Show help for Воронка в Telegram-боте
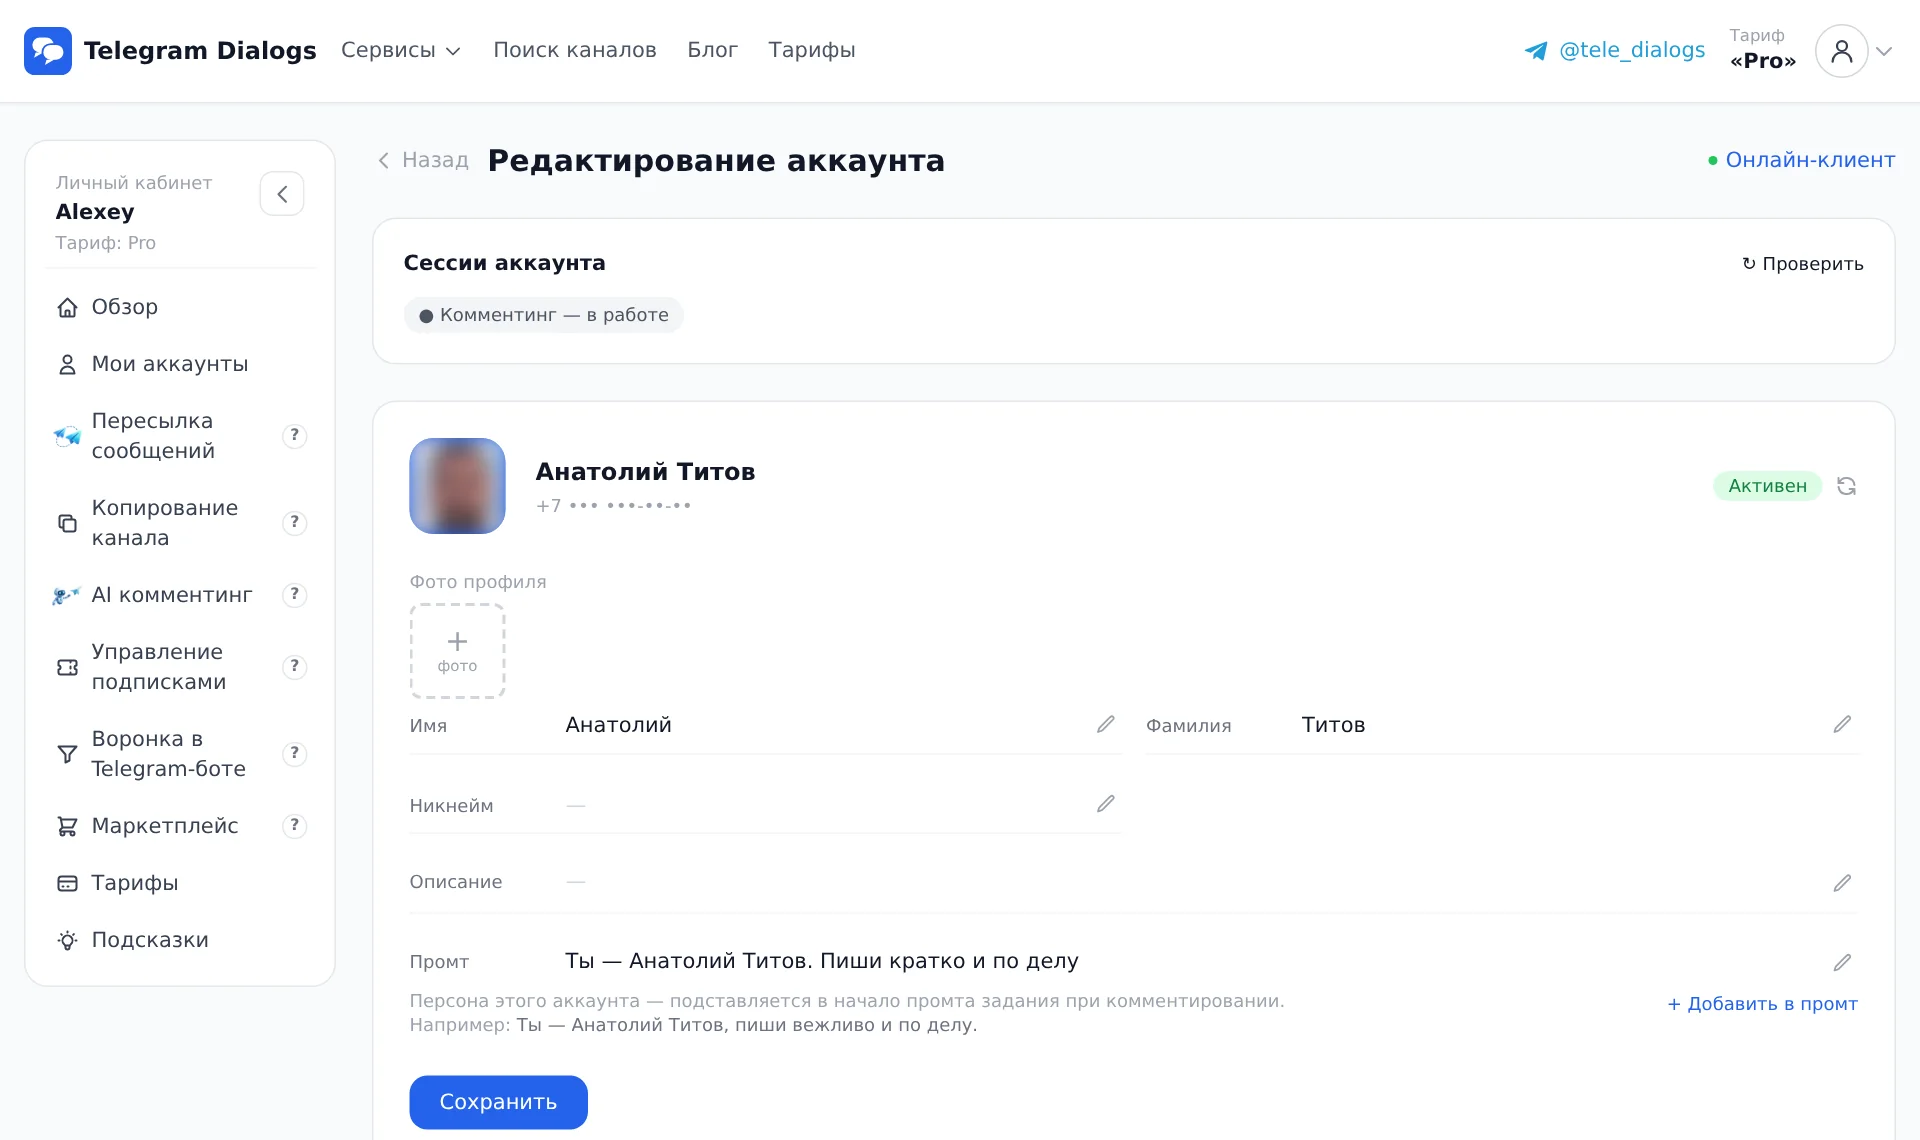The width and height of the screenshot is (1920, 1140). point(294,754)
